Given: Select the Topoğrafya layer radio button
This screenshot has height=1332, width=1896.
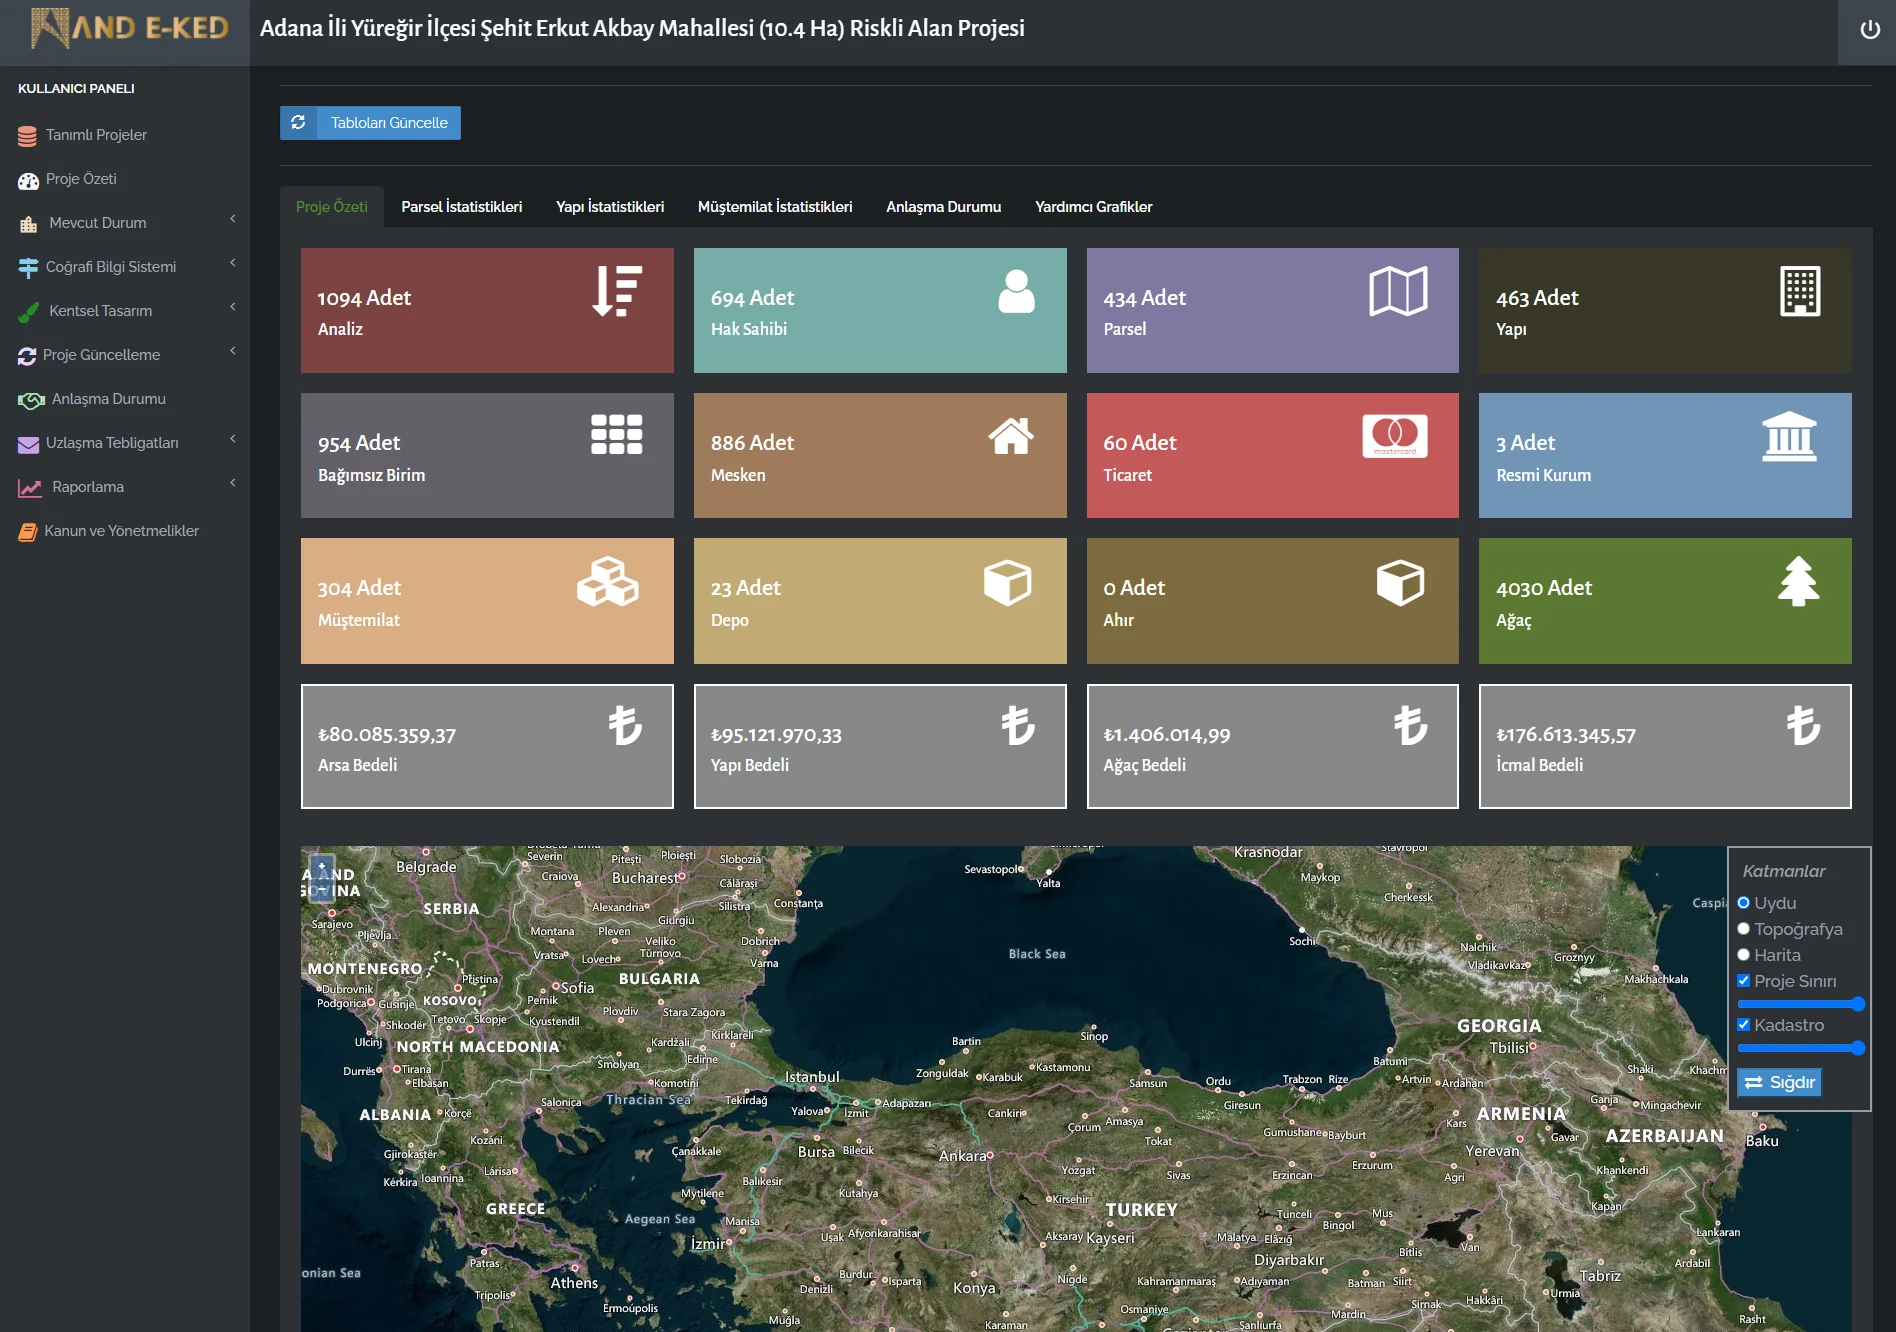Looking at the screenshot, I should [1743, 929].
